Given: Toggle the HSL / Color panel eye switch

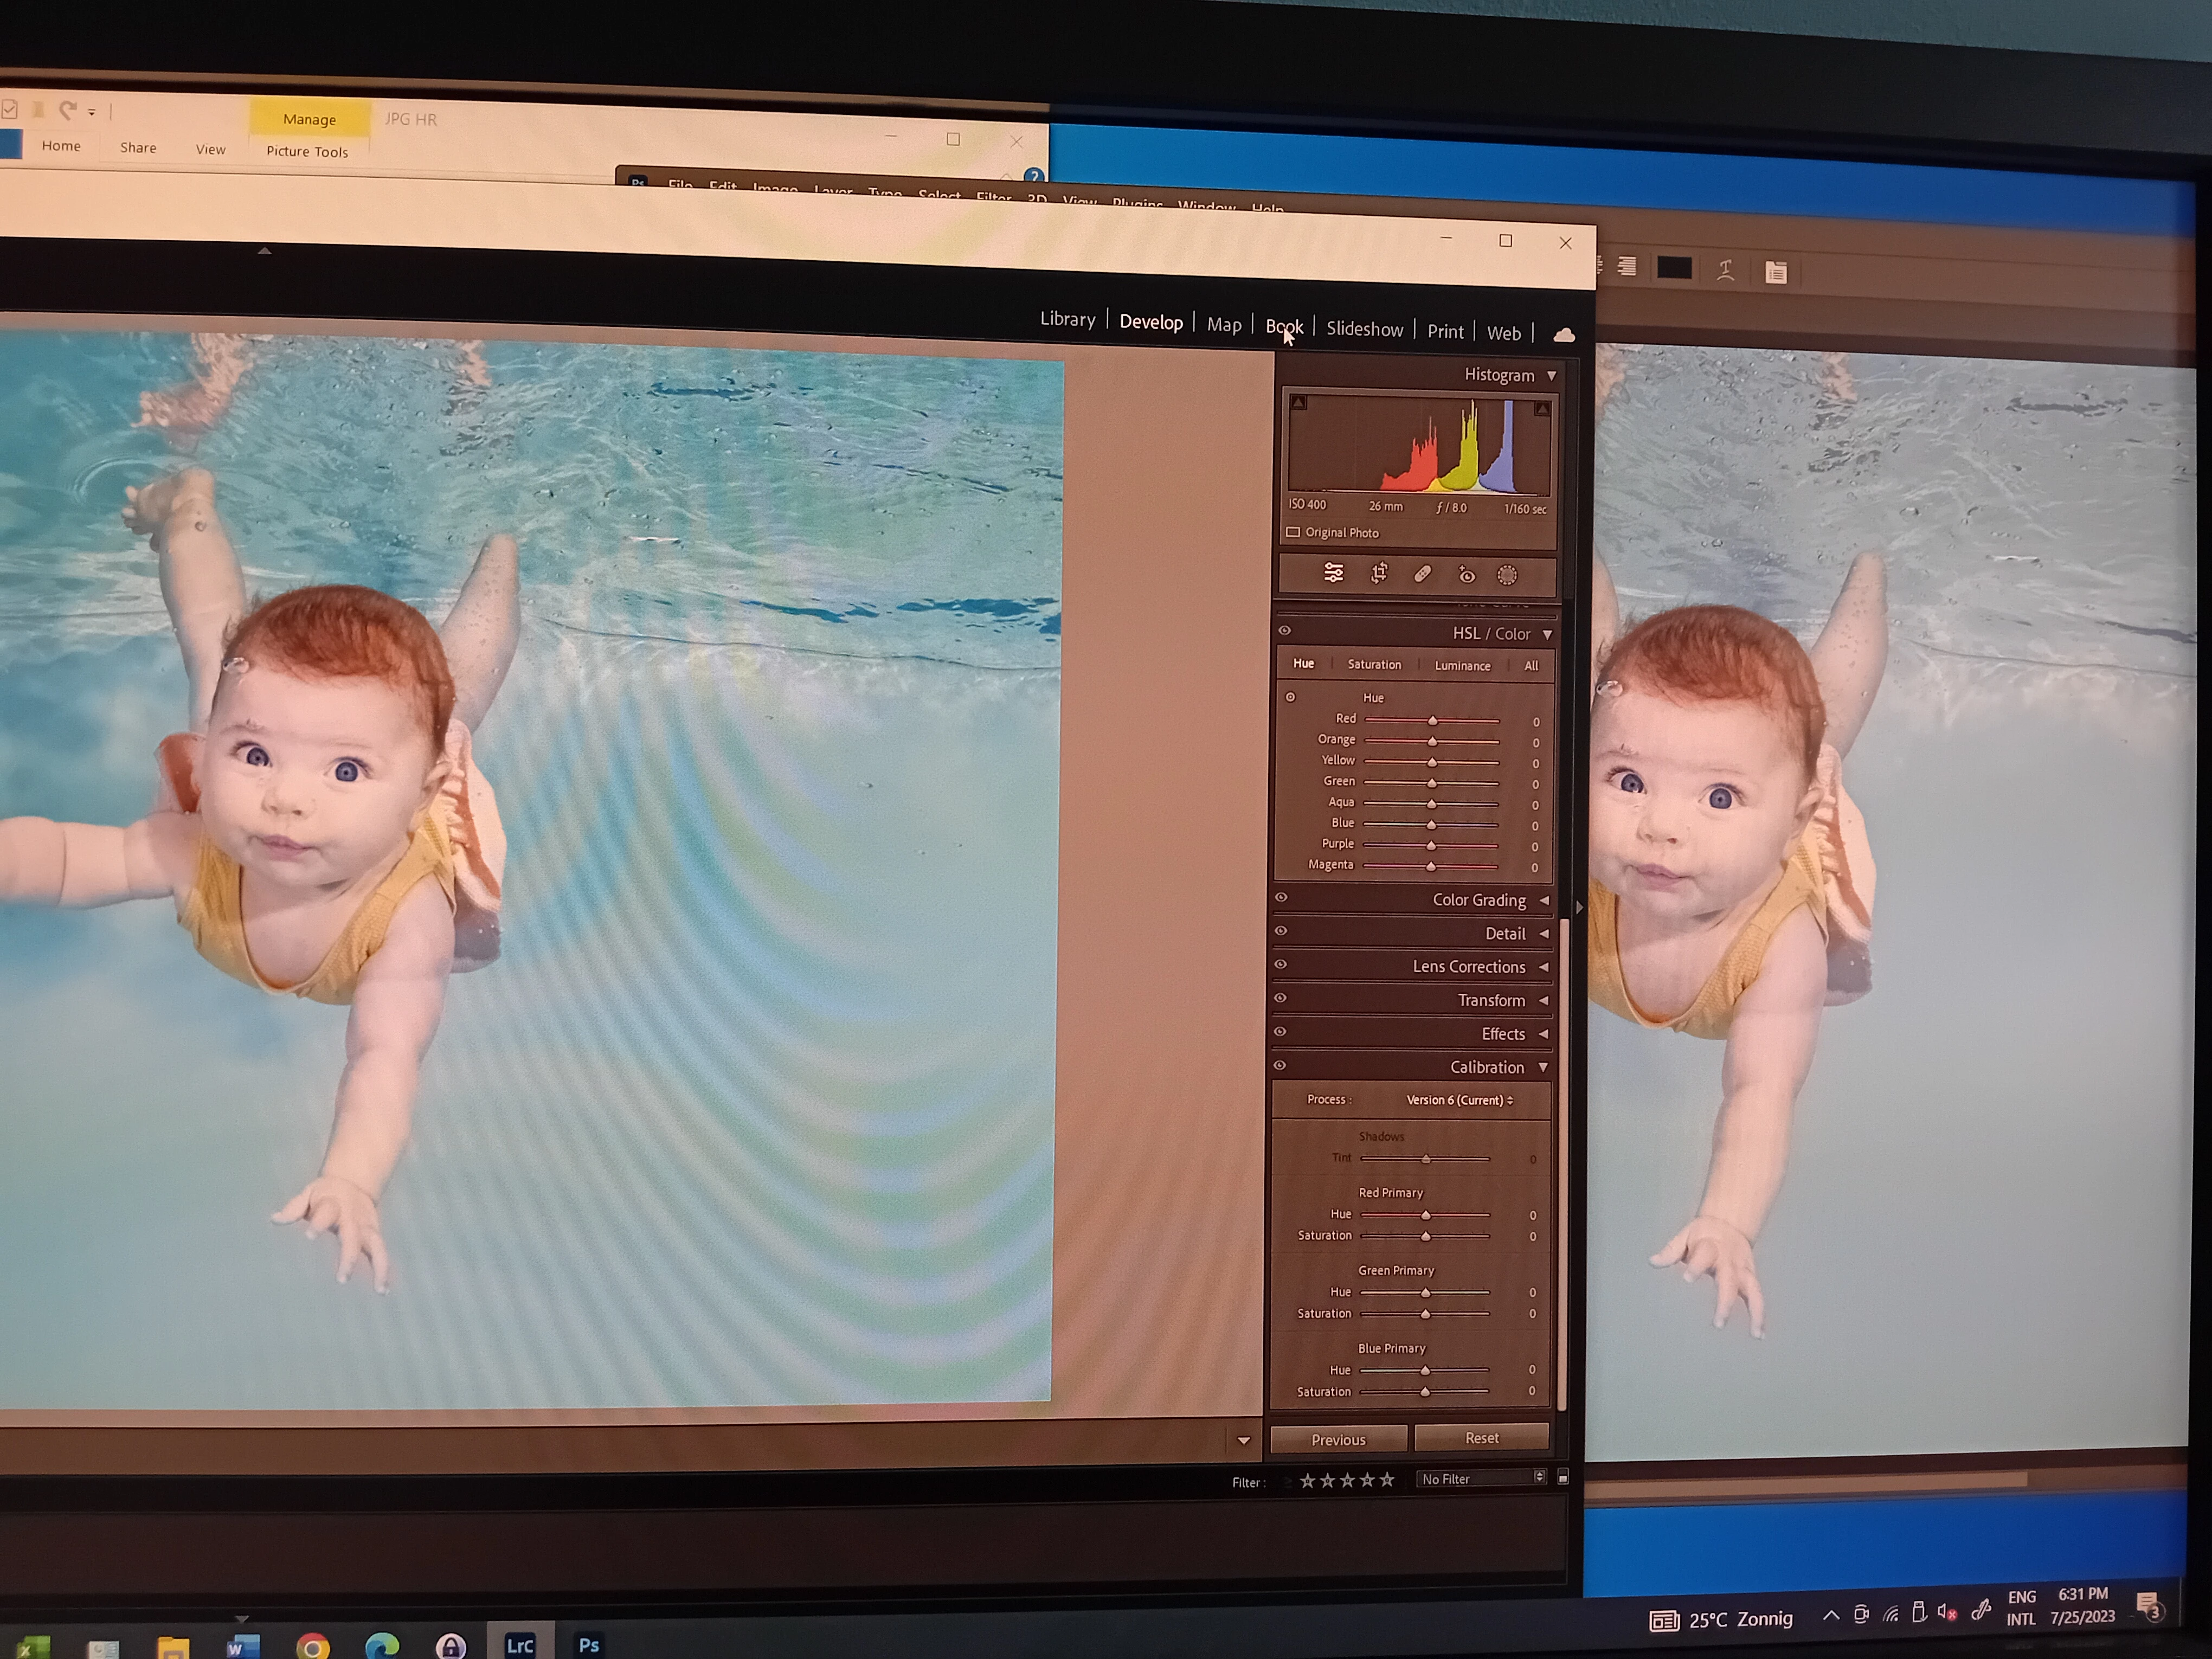Looking at the screenshot, I should pos(1285,630).
